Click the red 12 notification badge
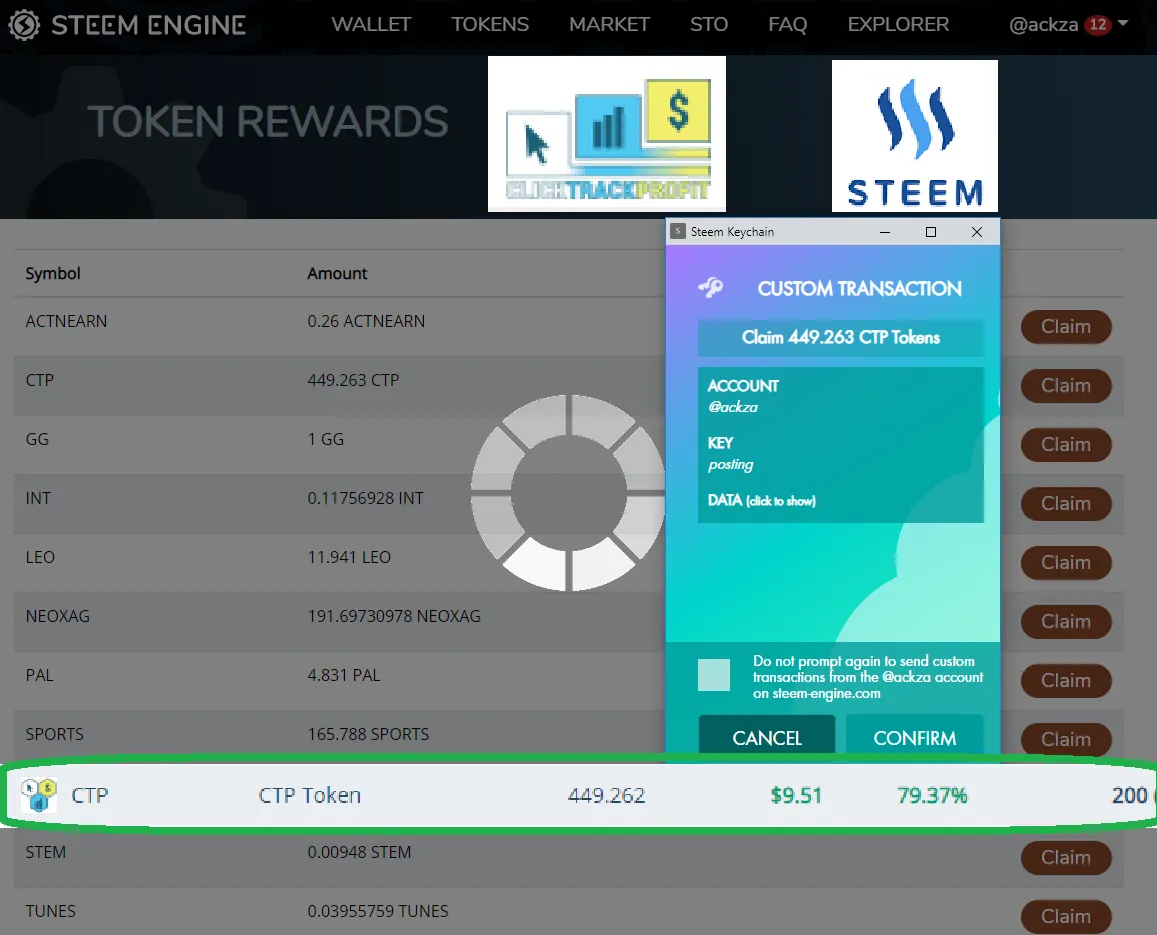 pos(1098,24)
